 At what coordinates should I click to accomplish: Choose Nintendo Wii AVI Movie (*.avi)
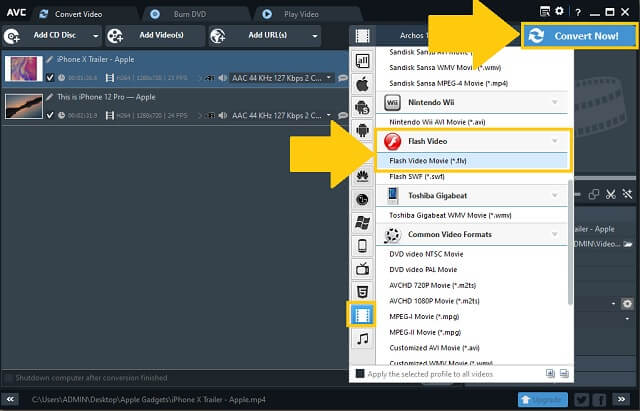pyautogui.click(x=471, y=122)
